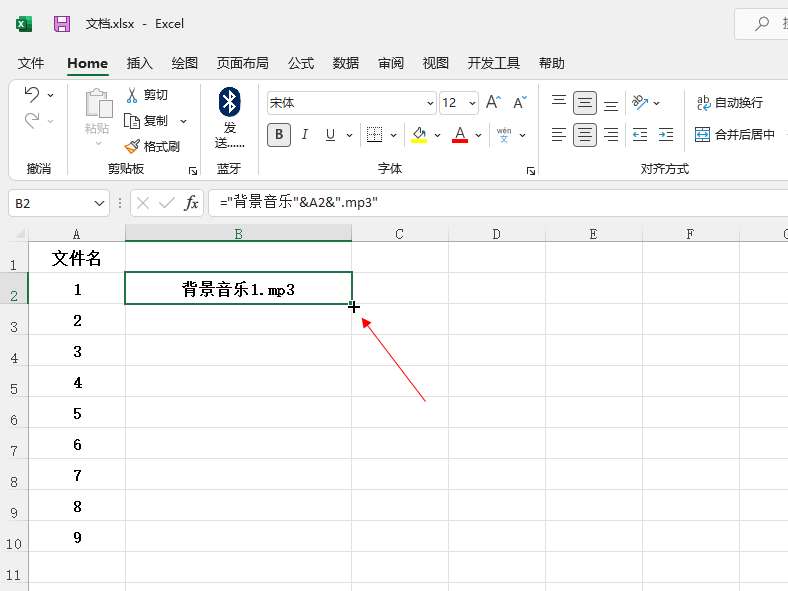Toggle Underline formatting
Viewport: 788px width, 591px height.
tap(330, 135)
